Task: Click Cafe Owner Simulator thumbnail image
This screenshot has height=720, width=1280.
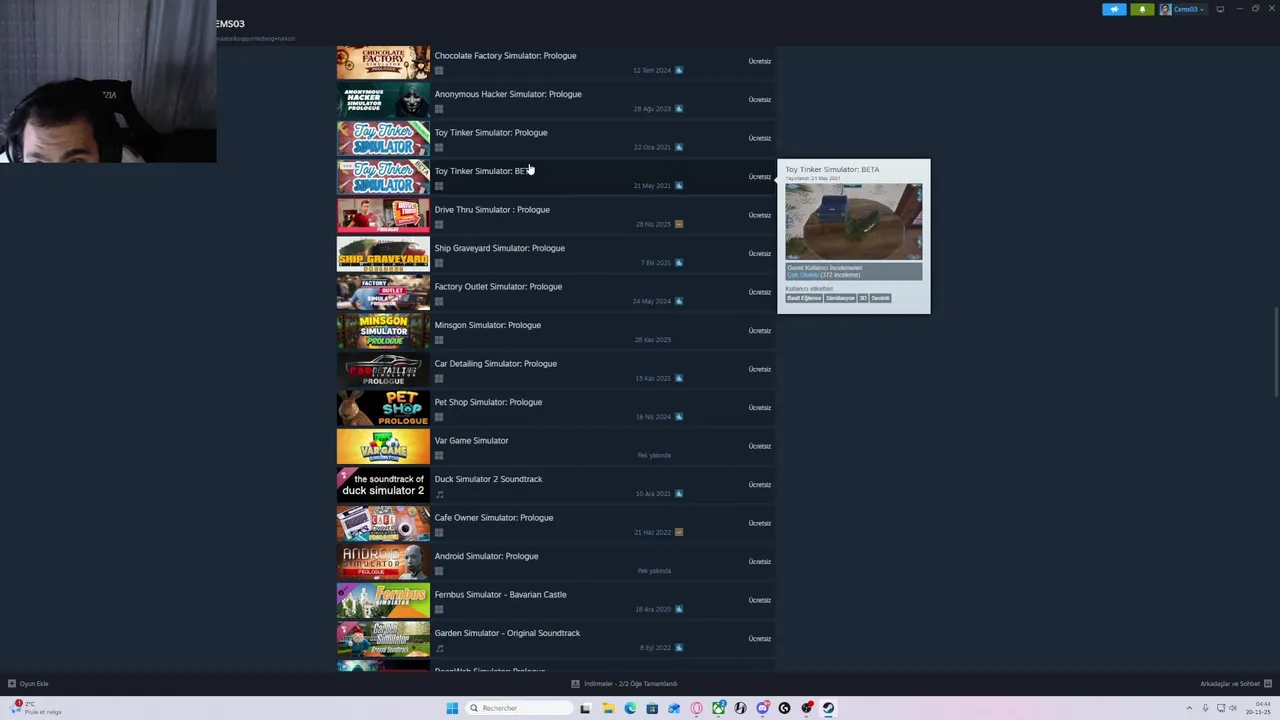Action: point(383,524)
